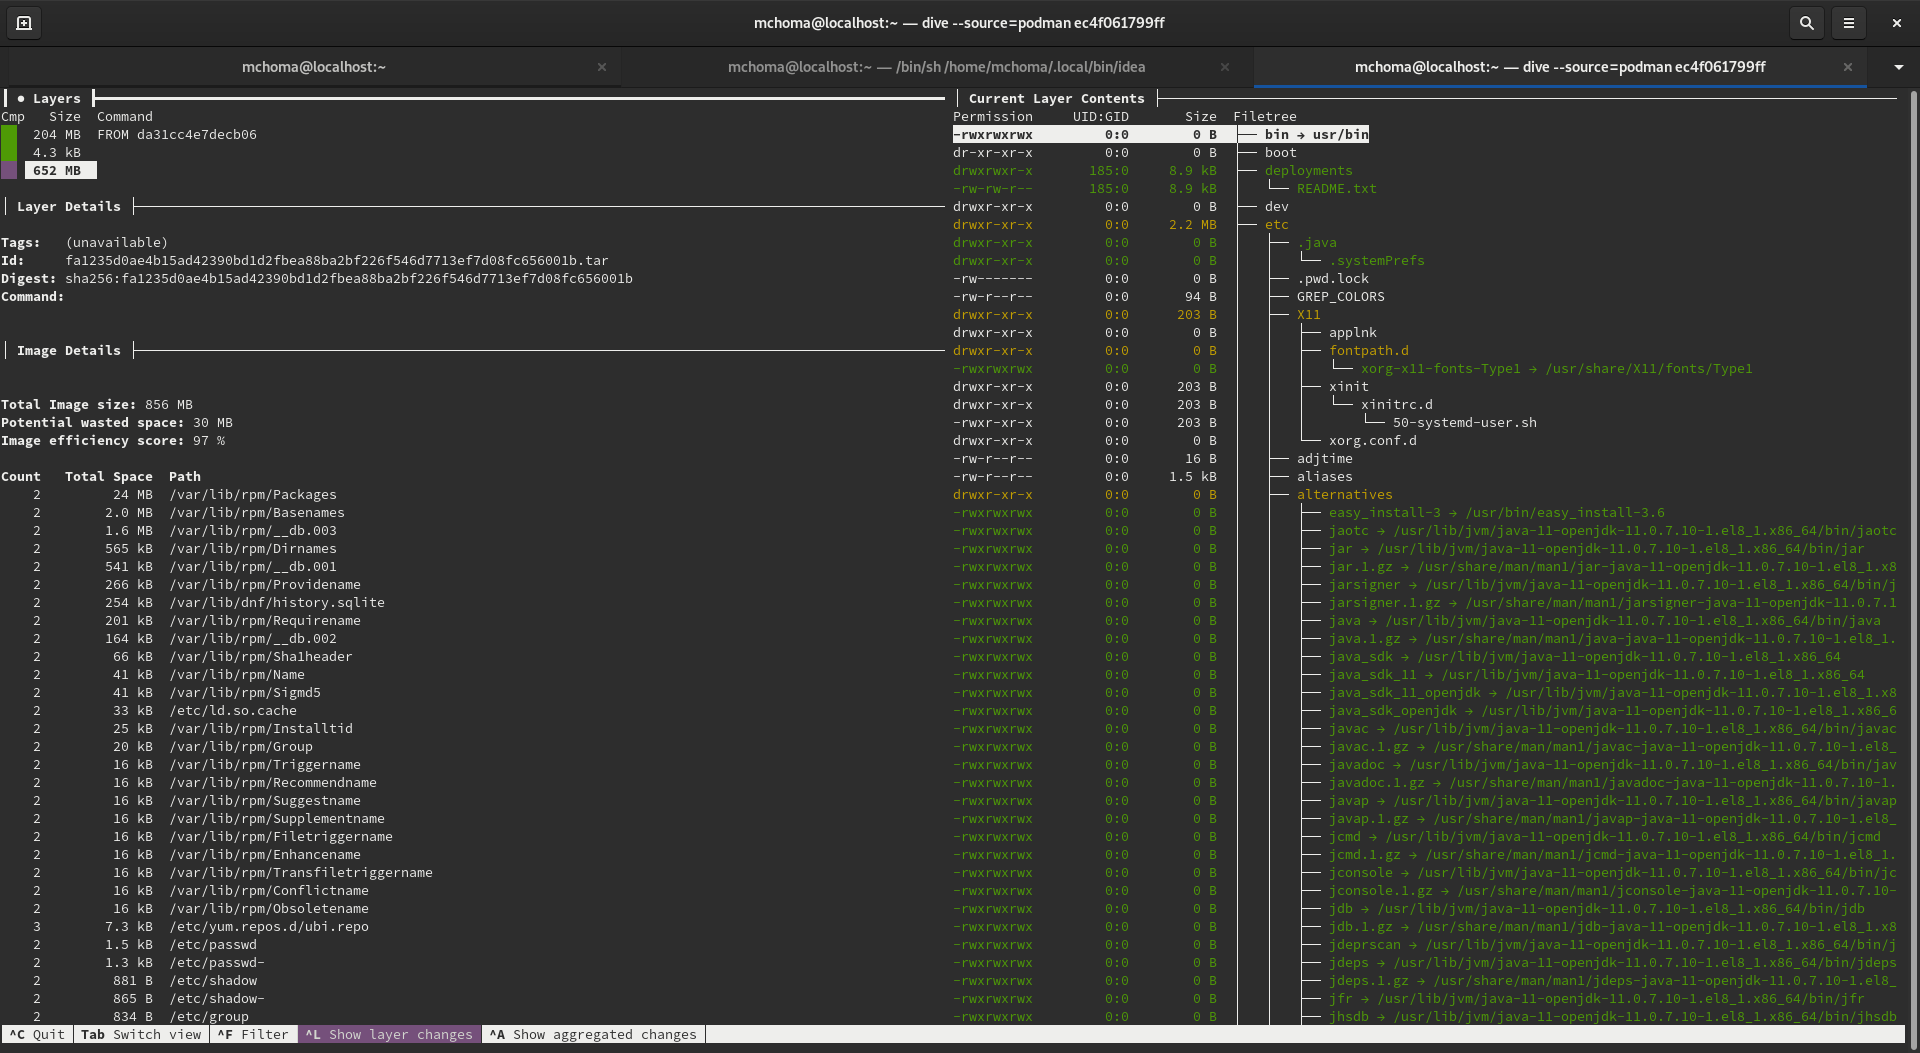Switch to the /bin/sh idea tab
This screenshot has height=1053, width=1920.
[936, 67]
